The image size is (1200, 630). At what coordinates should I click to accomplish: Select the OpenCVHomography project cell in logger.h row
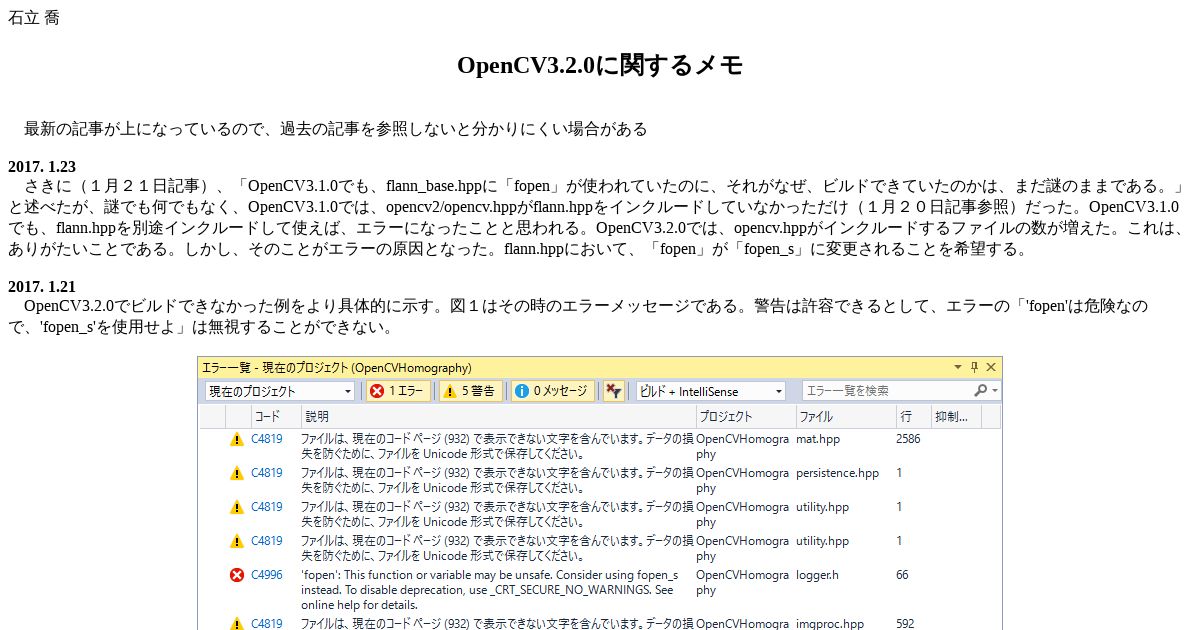click(x=742, y=582)
